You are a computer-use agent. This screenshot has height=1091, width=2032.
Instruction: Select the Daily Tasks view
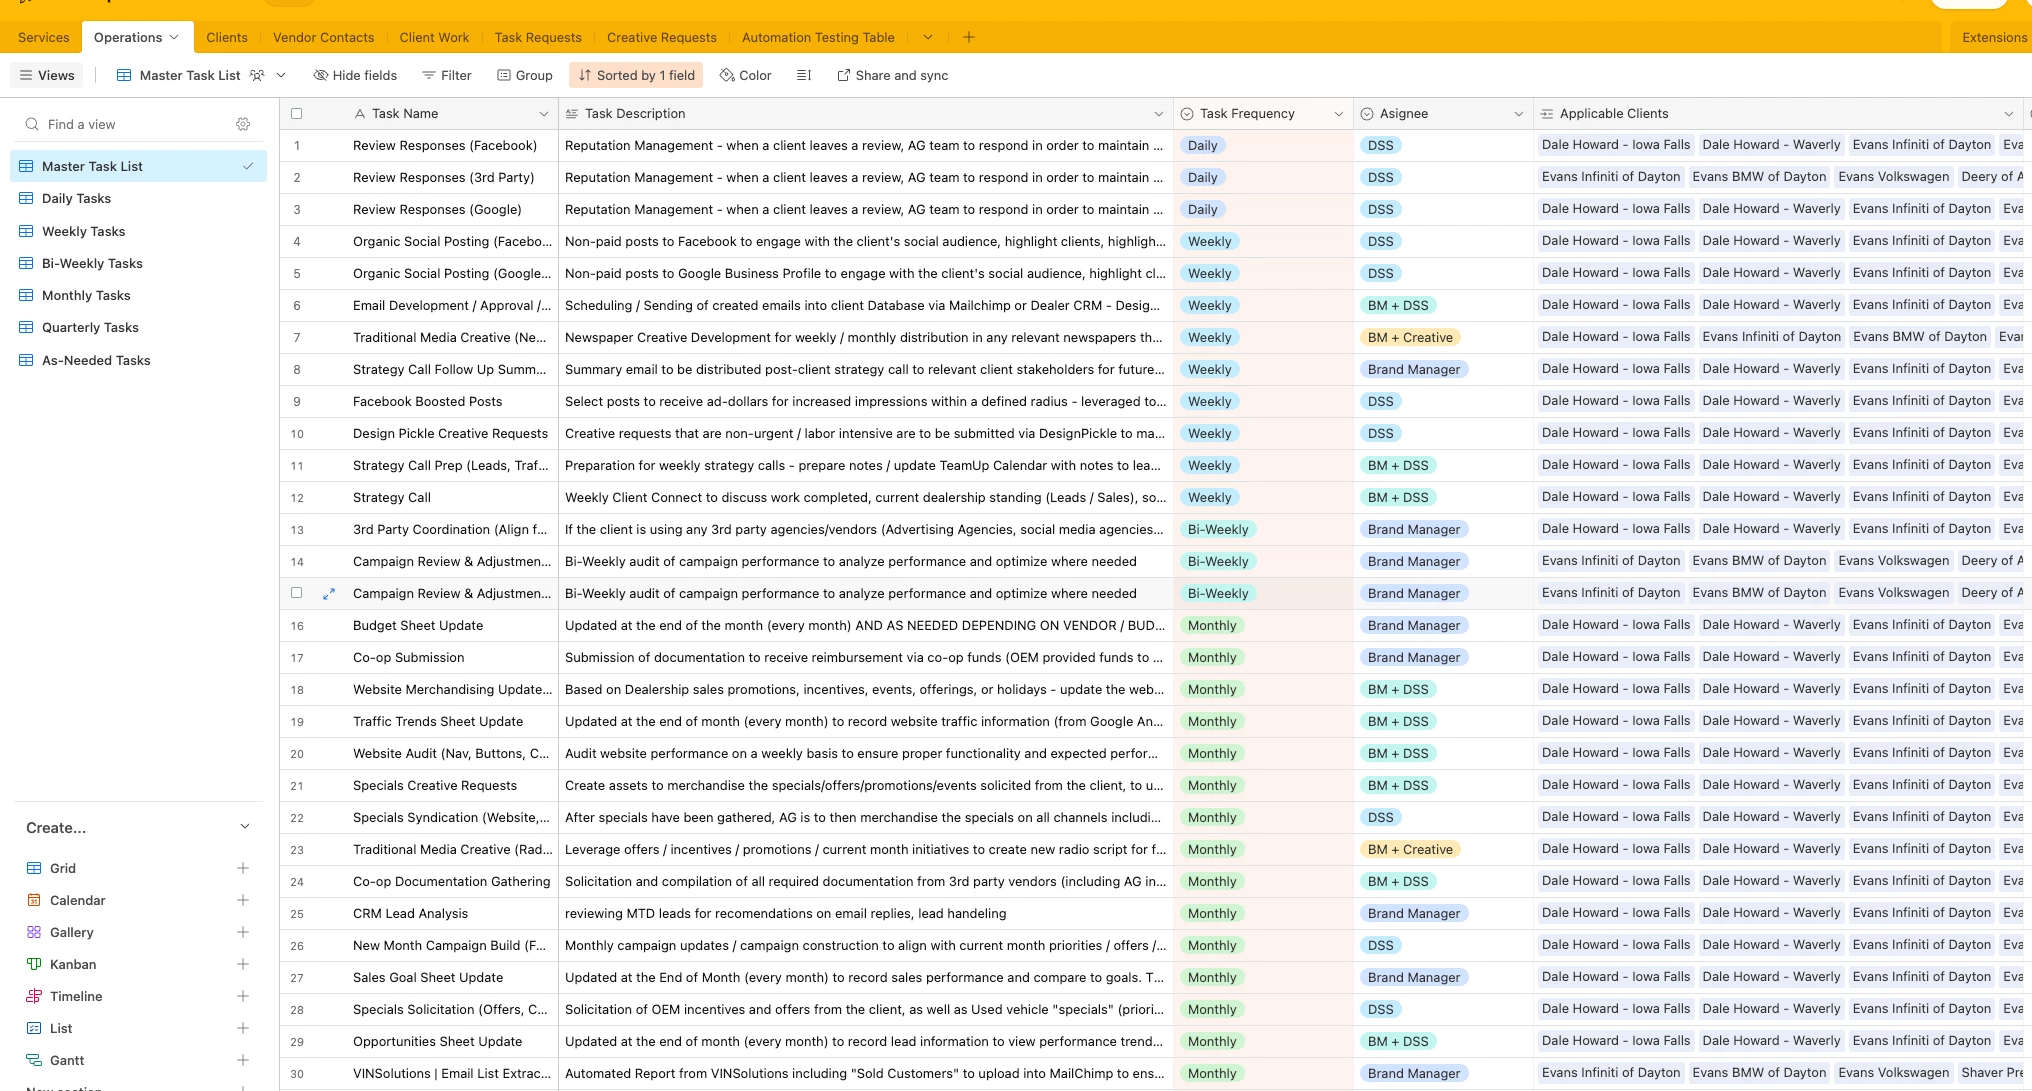click(x=139, y=198)
